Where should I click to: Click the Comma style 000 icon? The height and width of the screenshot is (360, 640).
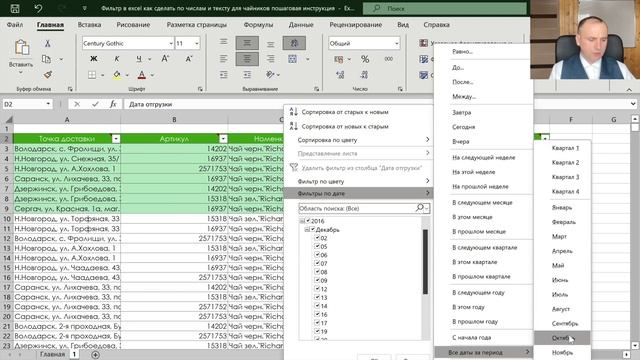click(389, 59)
